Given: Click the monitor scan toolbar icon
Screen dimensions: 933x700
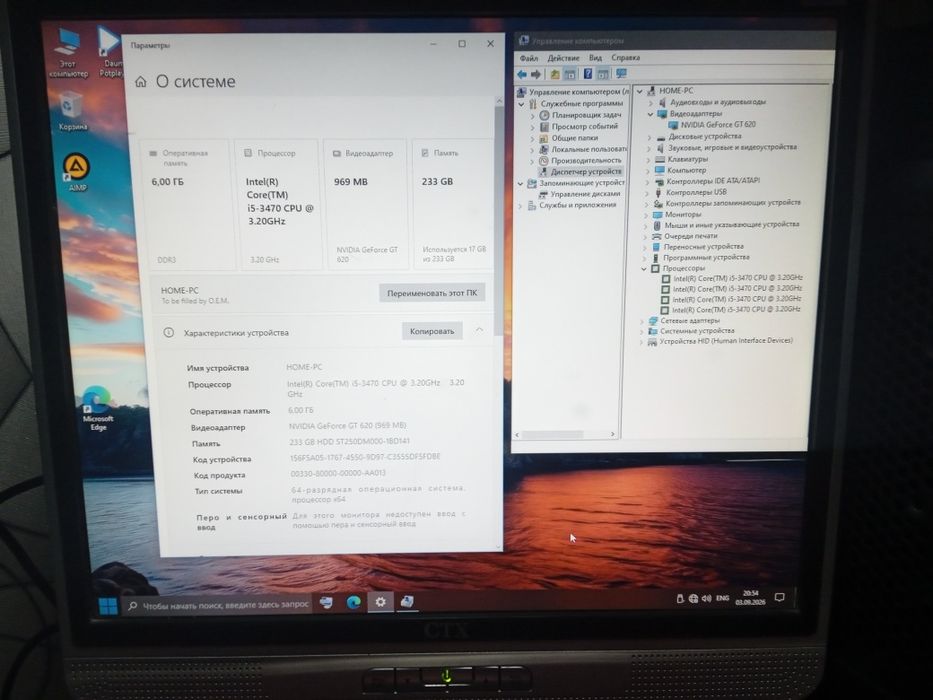Looking at the screenshot, I should pyautogui.click(x=621, y=73).
